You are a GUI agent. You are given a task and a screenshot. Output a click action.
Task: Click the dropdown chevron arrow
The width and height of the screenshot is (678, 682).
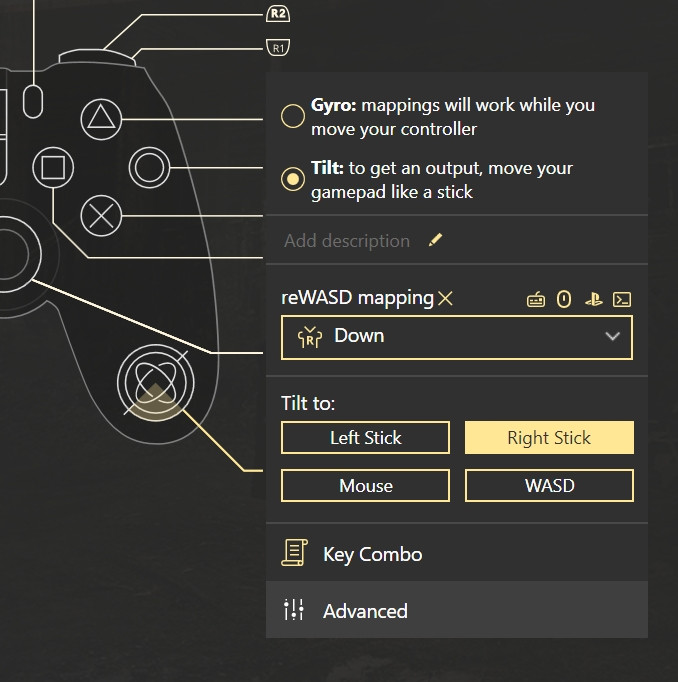(612, 336)
